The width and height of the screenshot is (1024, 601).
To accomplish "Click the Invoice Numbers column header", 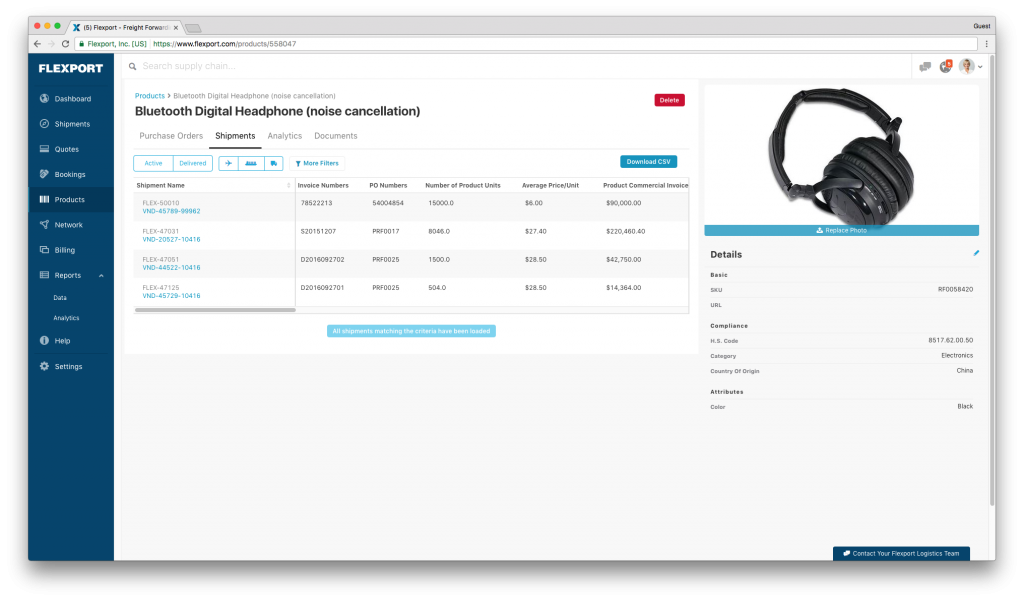I will pos(323,186).
